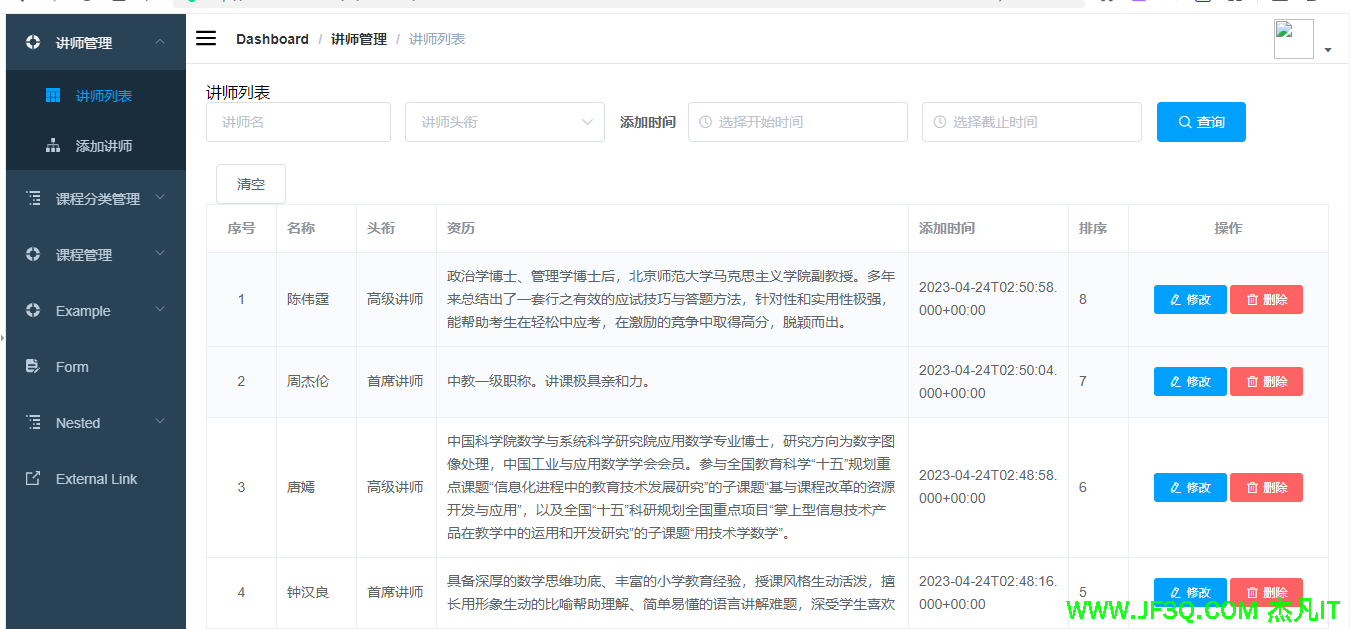The height and width of the screenshot is (629, 1350).
Task: Expand the 课程分类管理 chevron
Action: pos(160,198)
